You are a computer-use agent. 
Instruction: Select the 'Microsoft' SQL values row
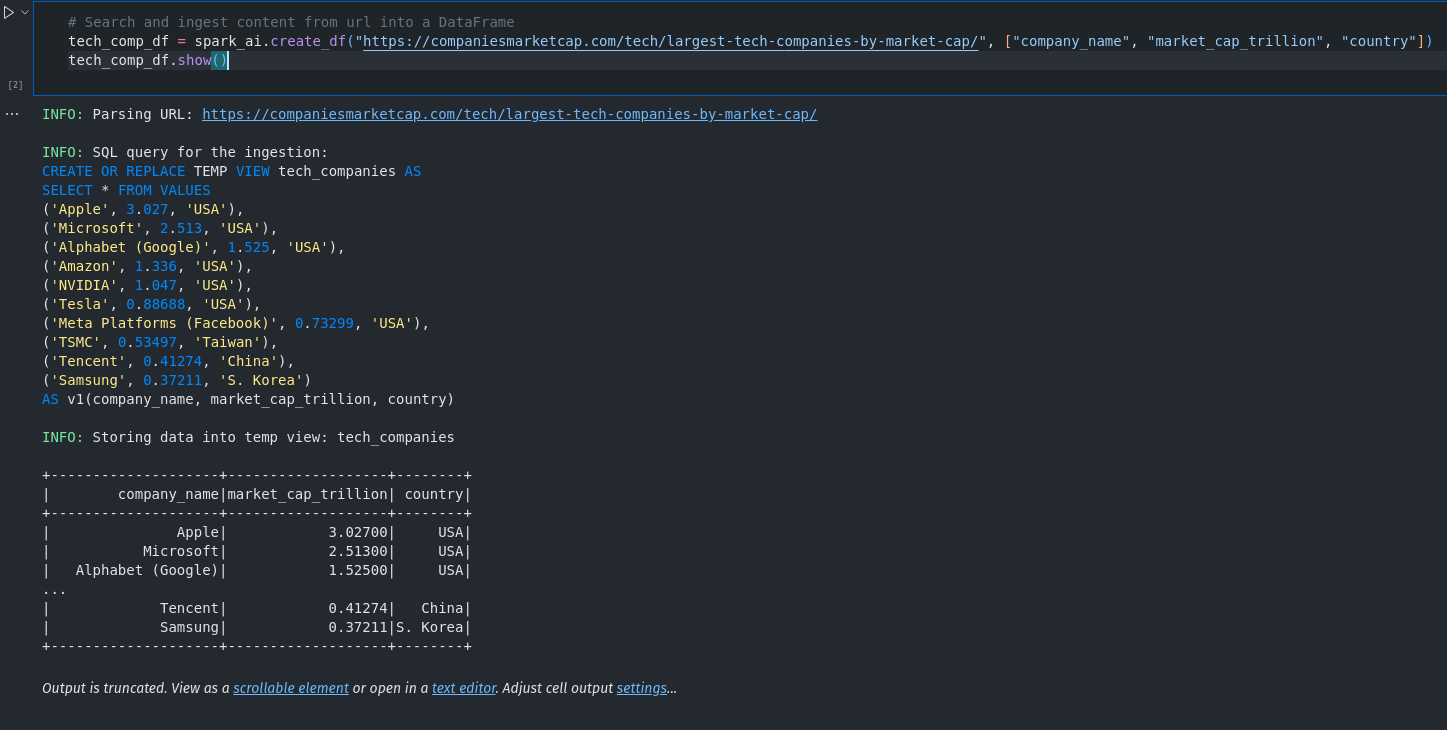pyautogui.click(x=160, y=228)
